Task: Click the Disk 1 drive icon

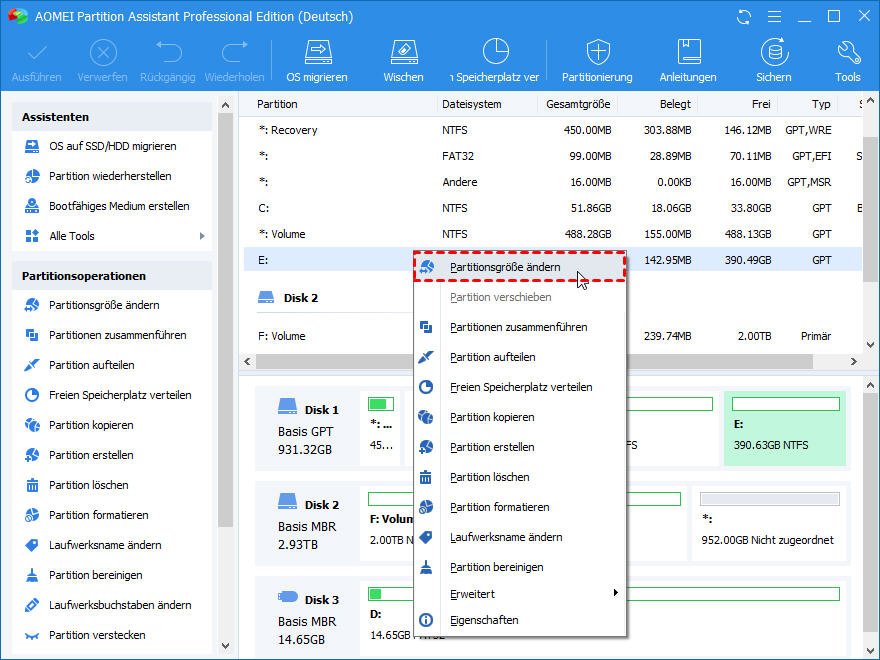Action: pyautogui.click(x=287, y=406)
